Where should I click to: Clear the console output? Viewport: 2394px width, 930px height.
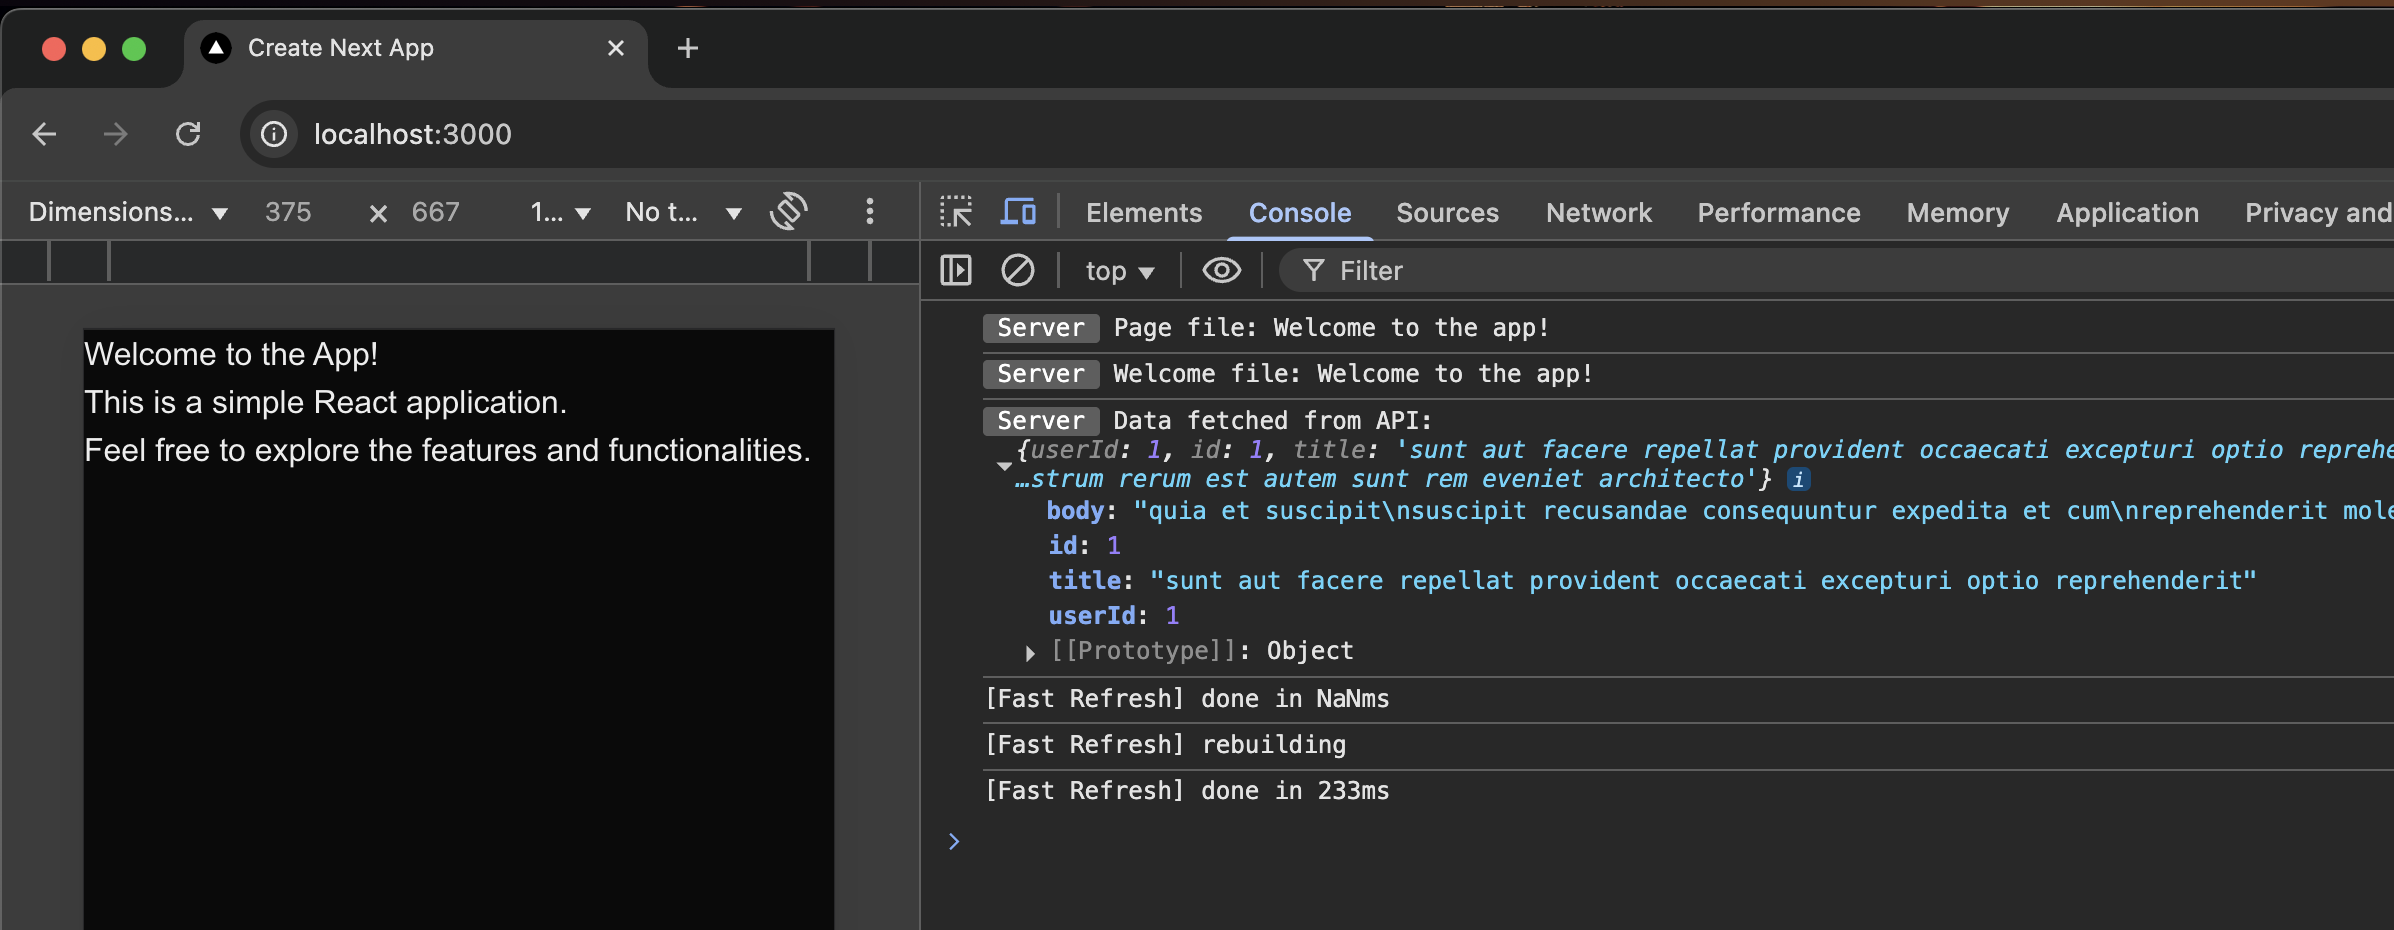click(1018, 270)
